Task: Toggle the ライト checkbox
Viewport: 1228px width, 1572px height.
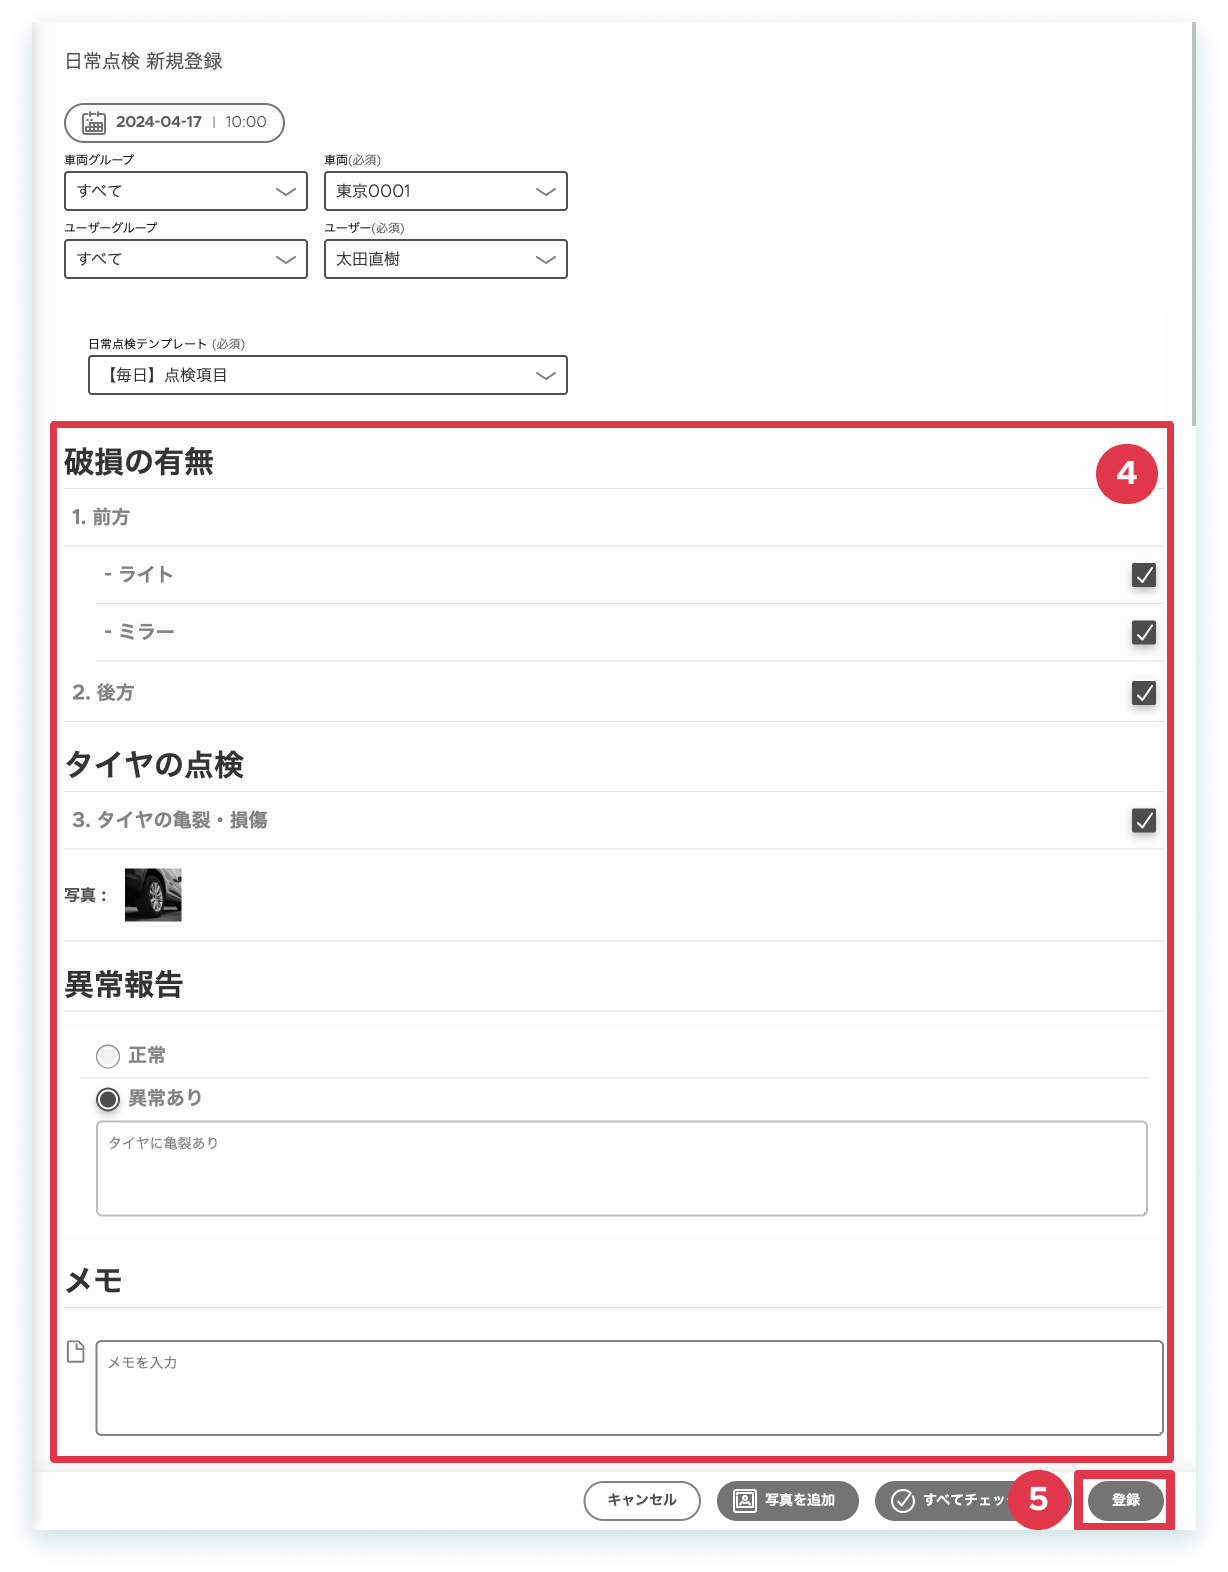Action: 1144,575
